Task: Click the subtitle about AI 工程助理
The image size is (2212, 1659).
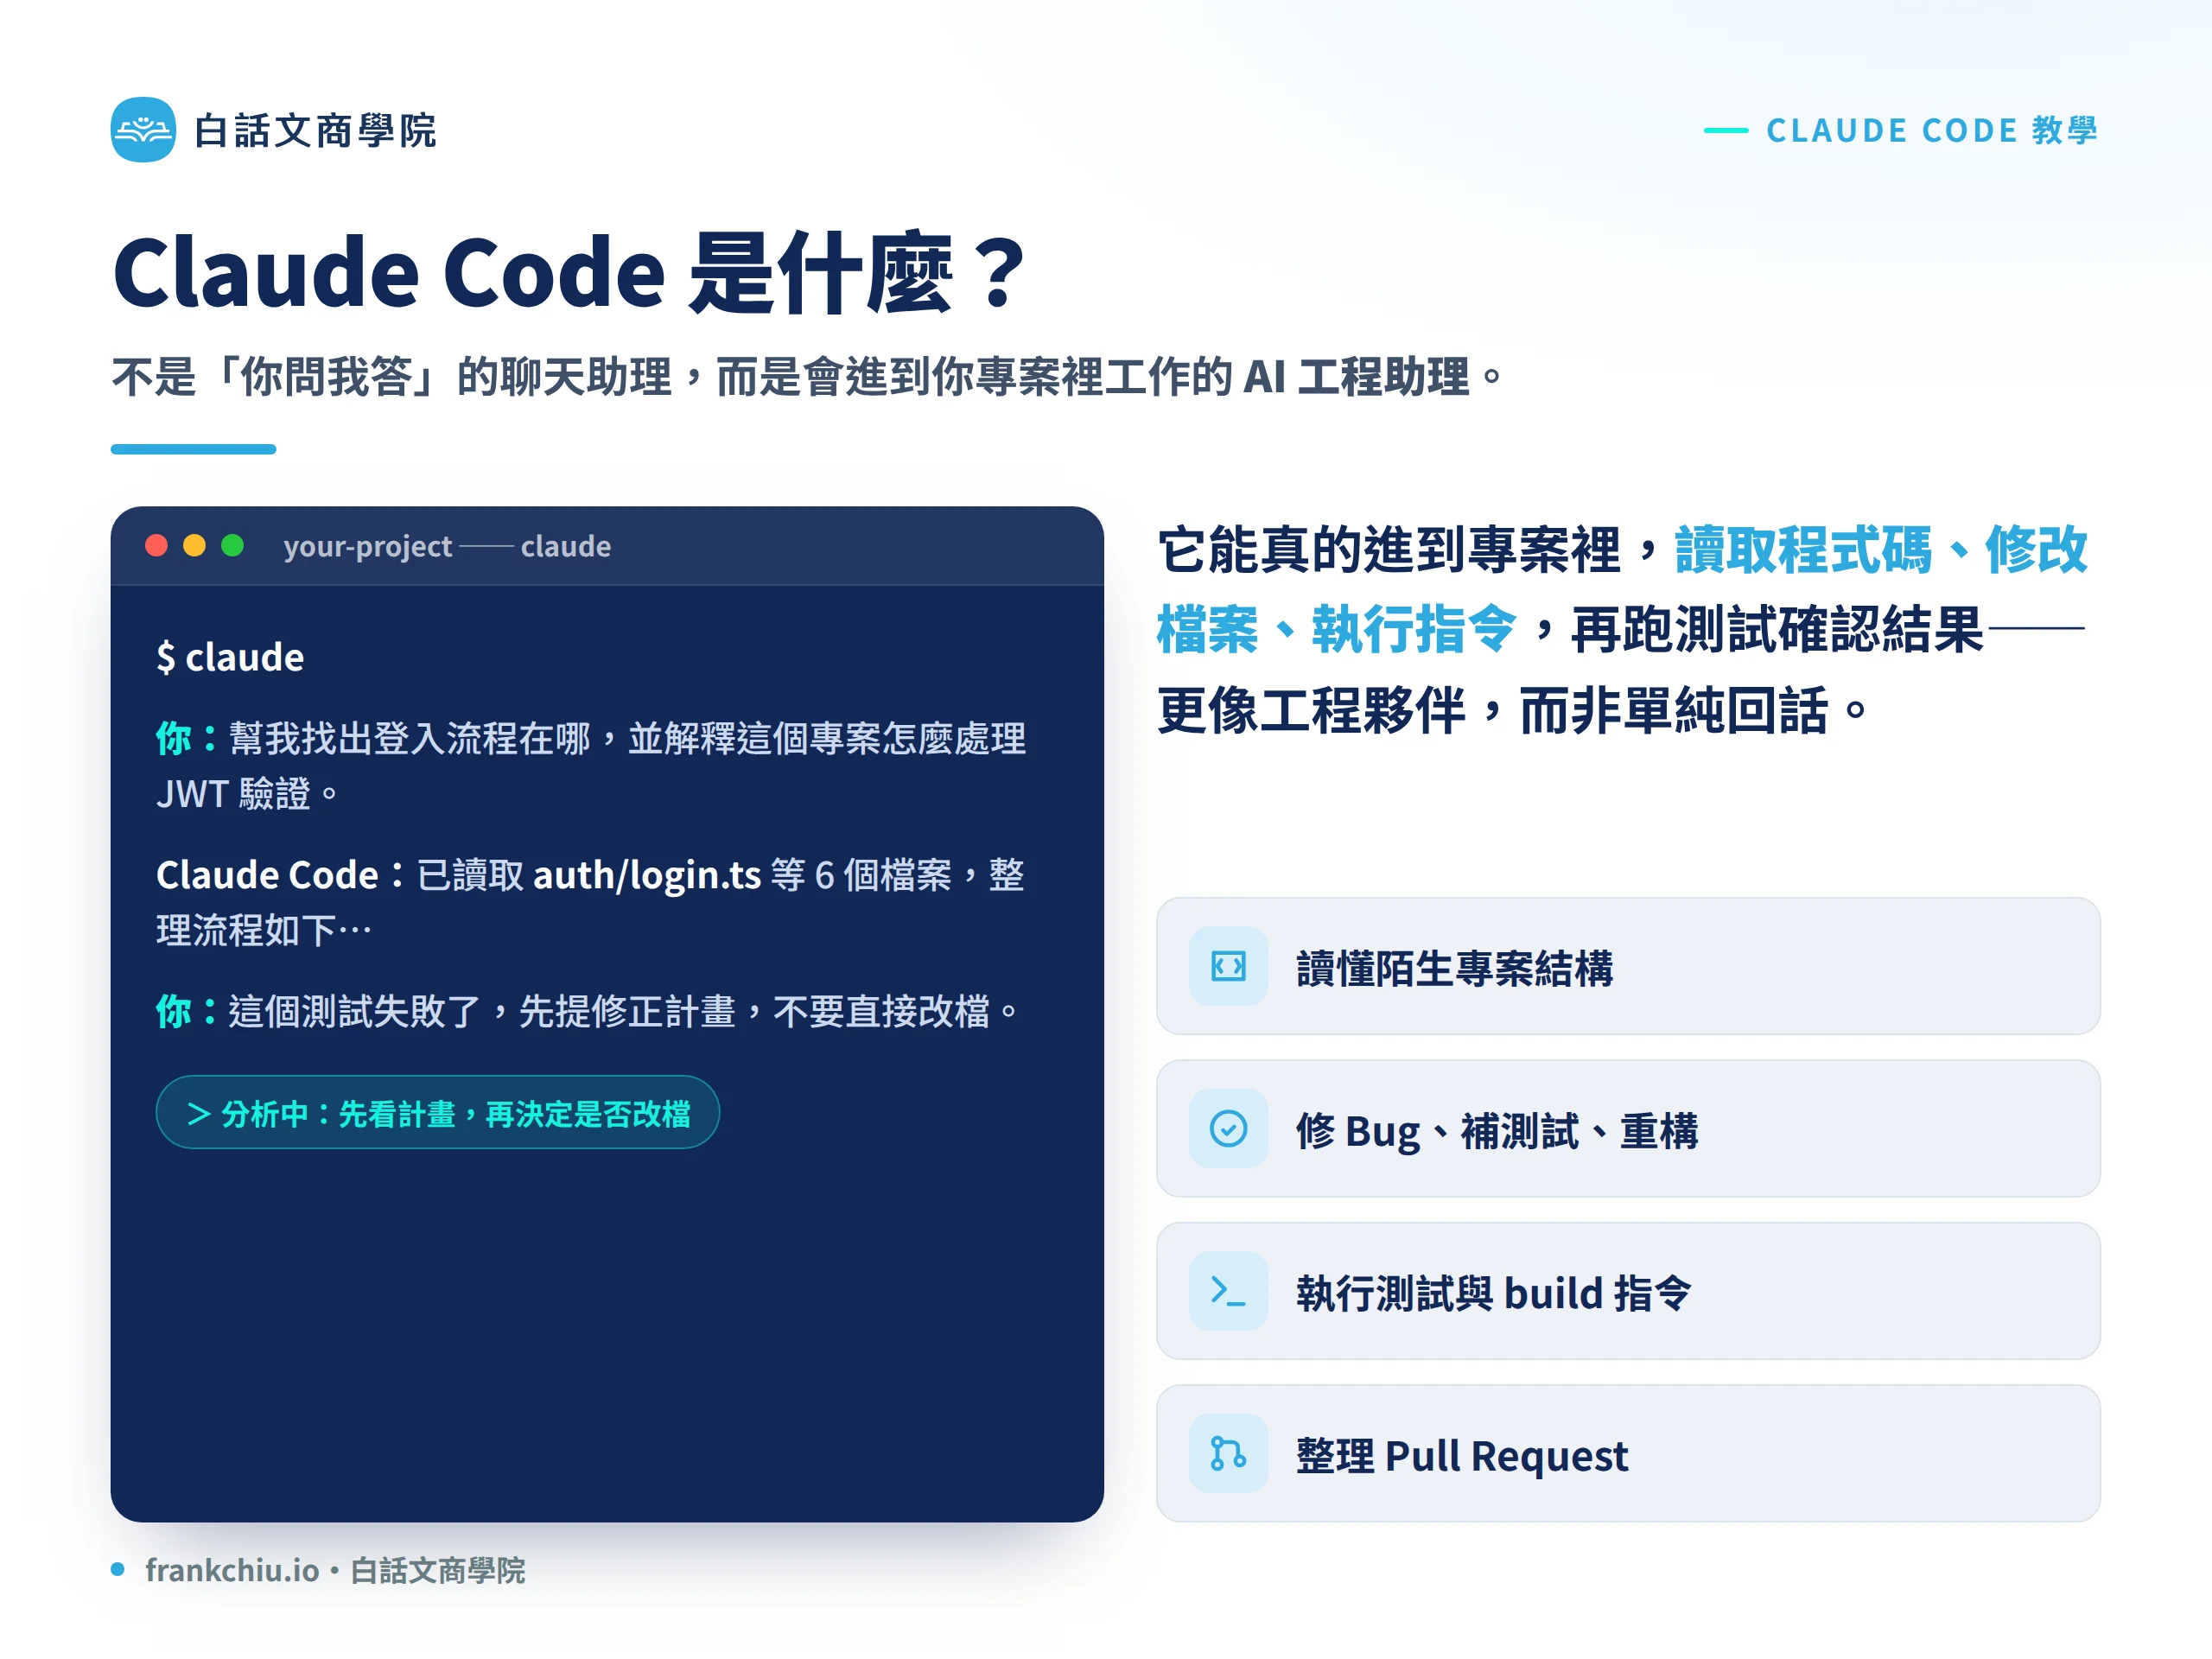Action: click(x=808, y=377)
